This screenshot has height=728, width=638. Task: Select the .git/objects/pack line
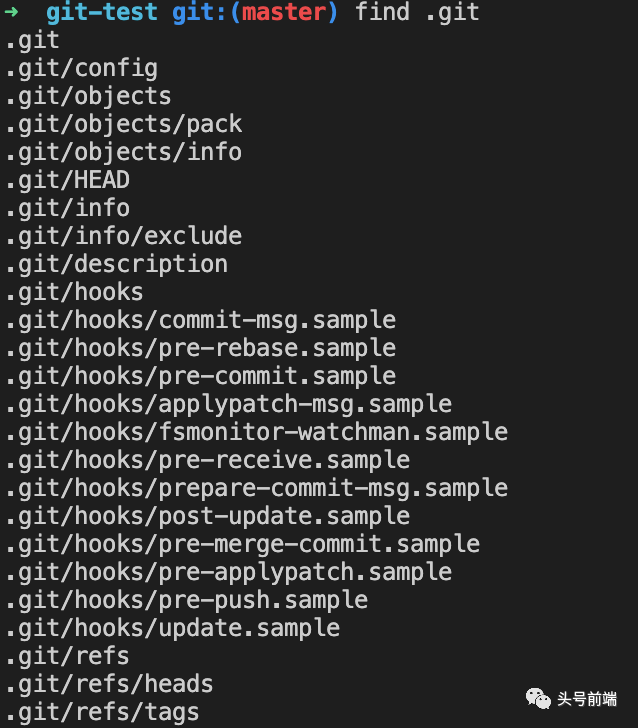[124, 124]
